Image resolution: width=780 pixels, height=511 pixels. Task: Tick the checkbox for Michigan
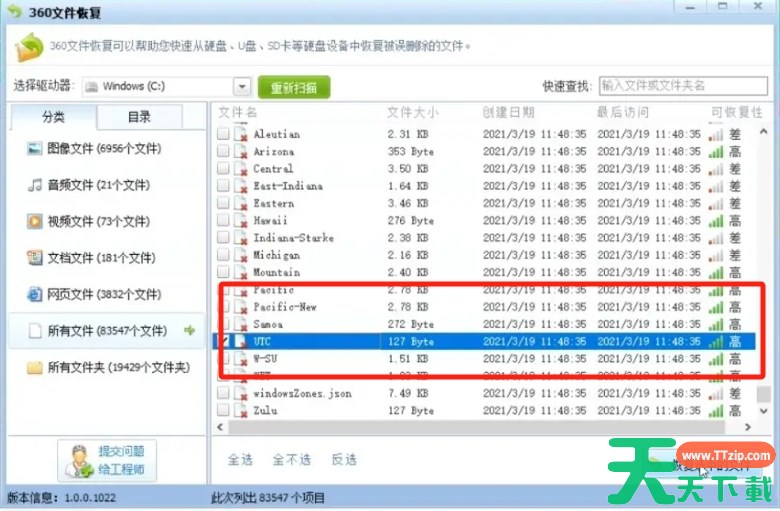[x=223, y=255]
